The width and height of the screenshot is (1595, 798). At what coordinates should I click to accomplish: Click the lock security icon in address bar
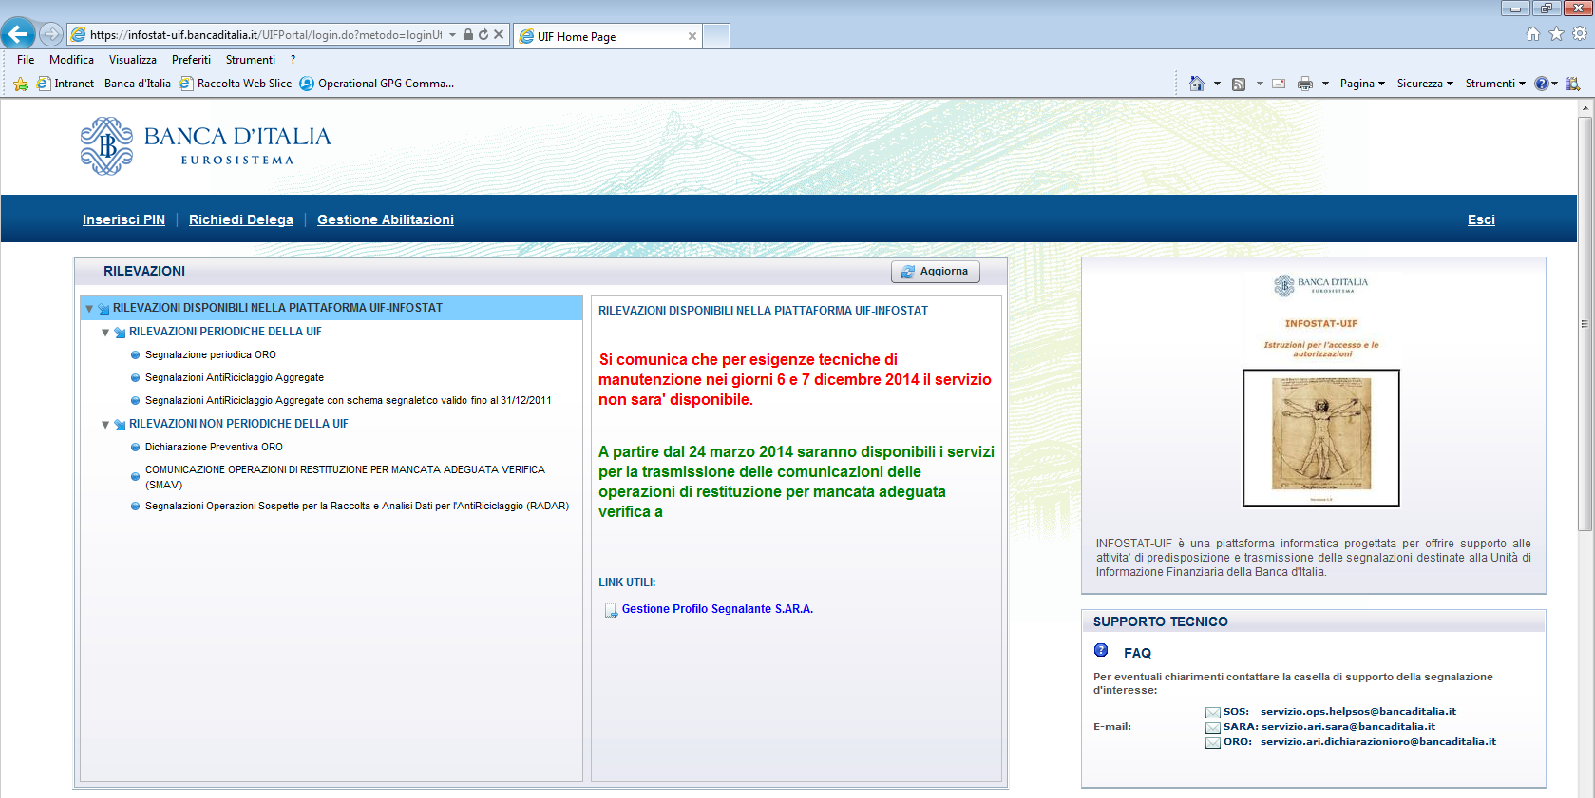point(468,34)
